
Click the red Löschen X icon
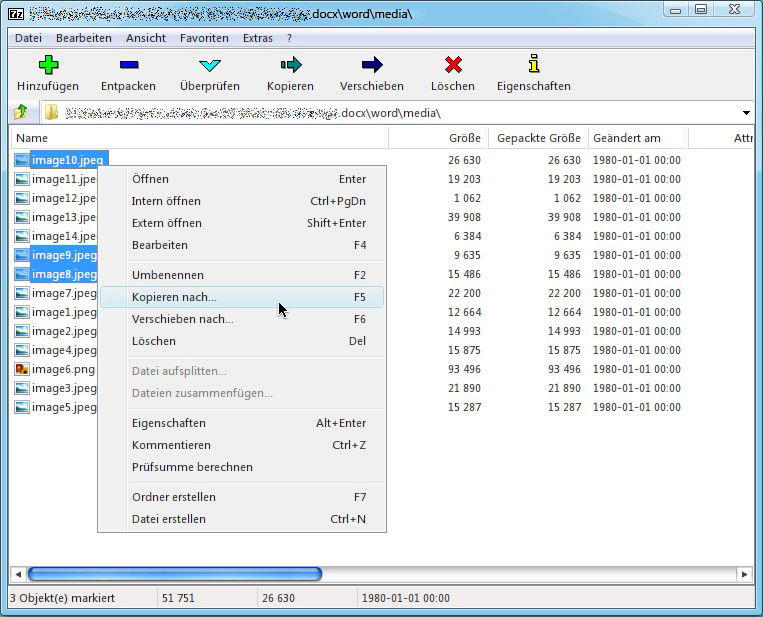click(453, 64)
